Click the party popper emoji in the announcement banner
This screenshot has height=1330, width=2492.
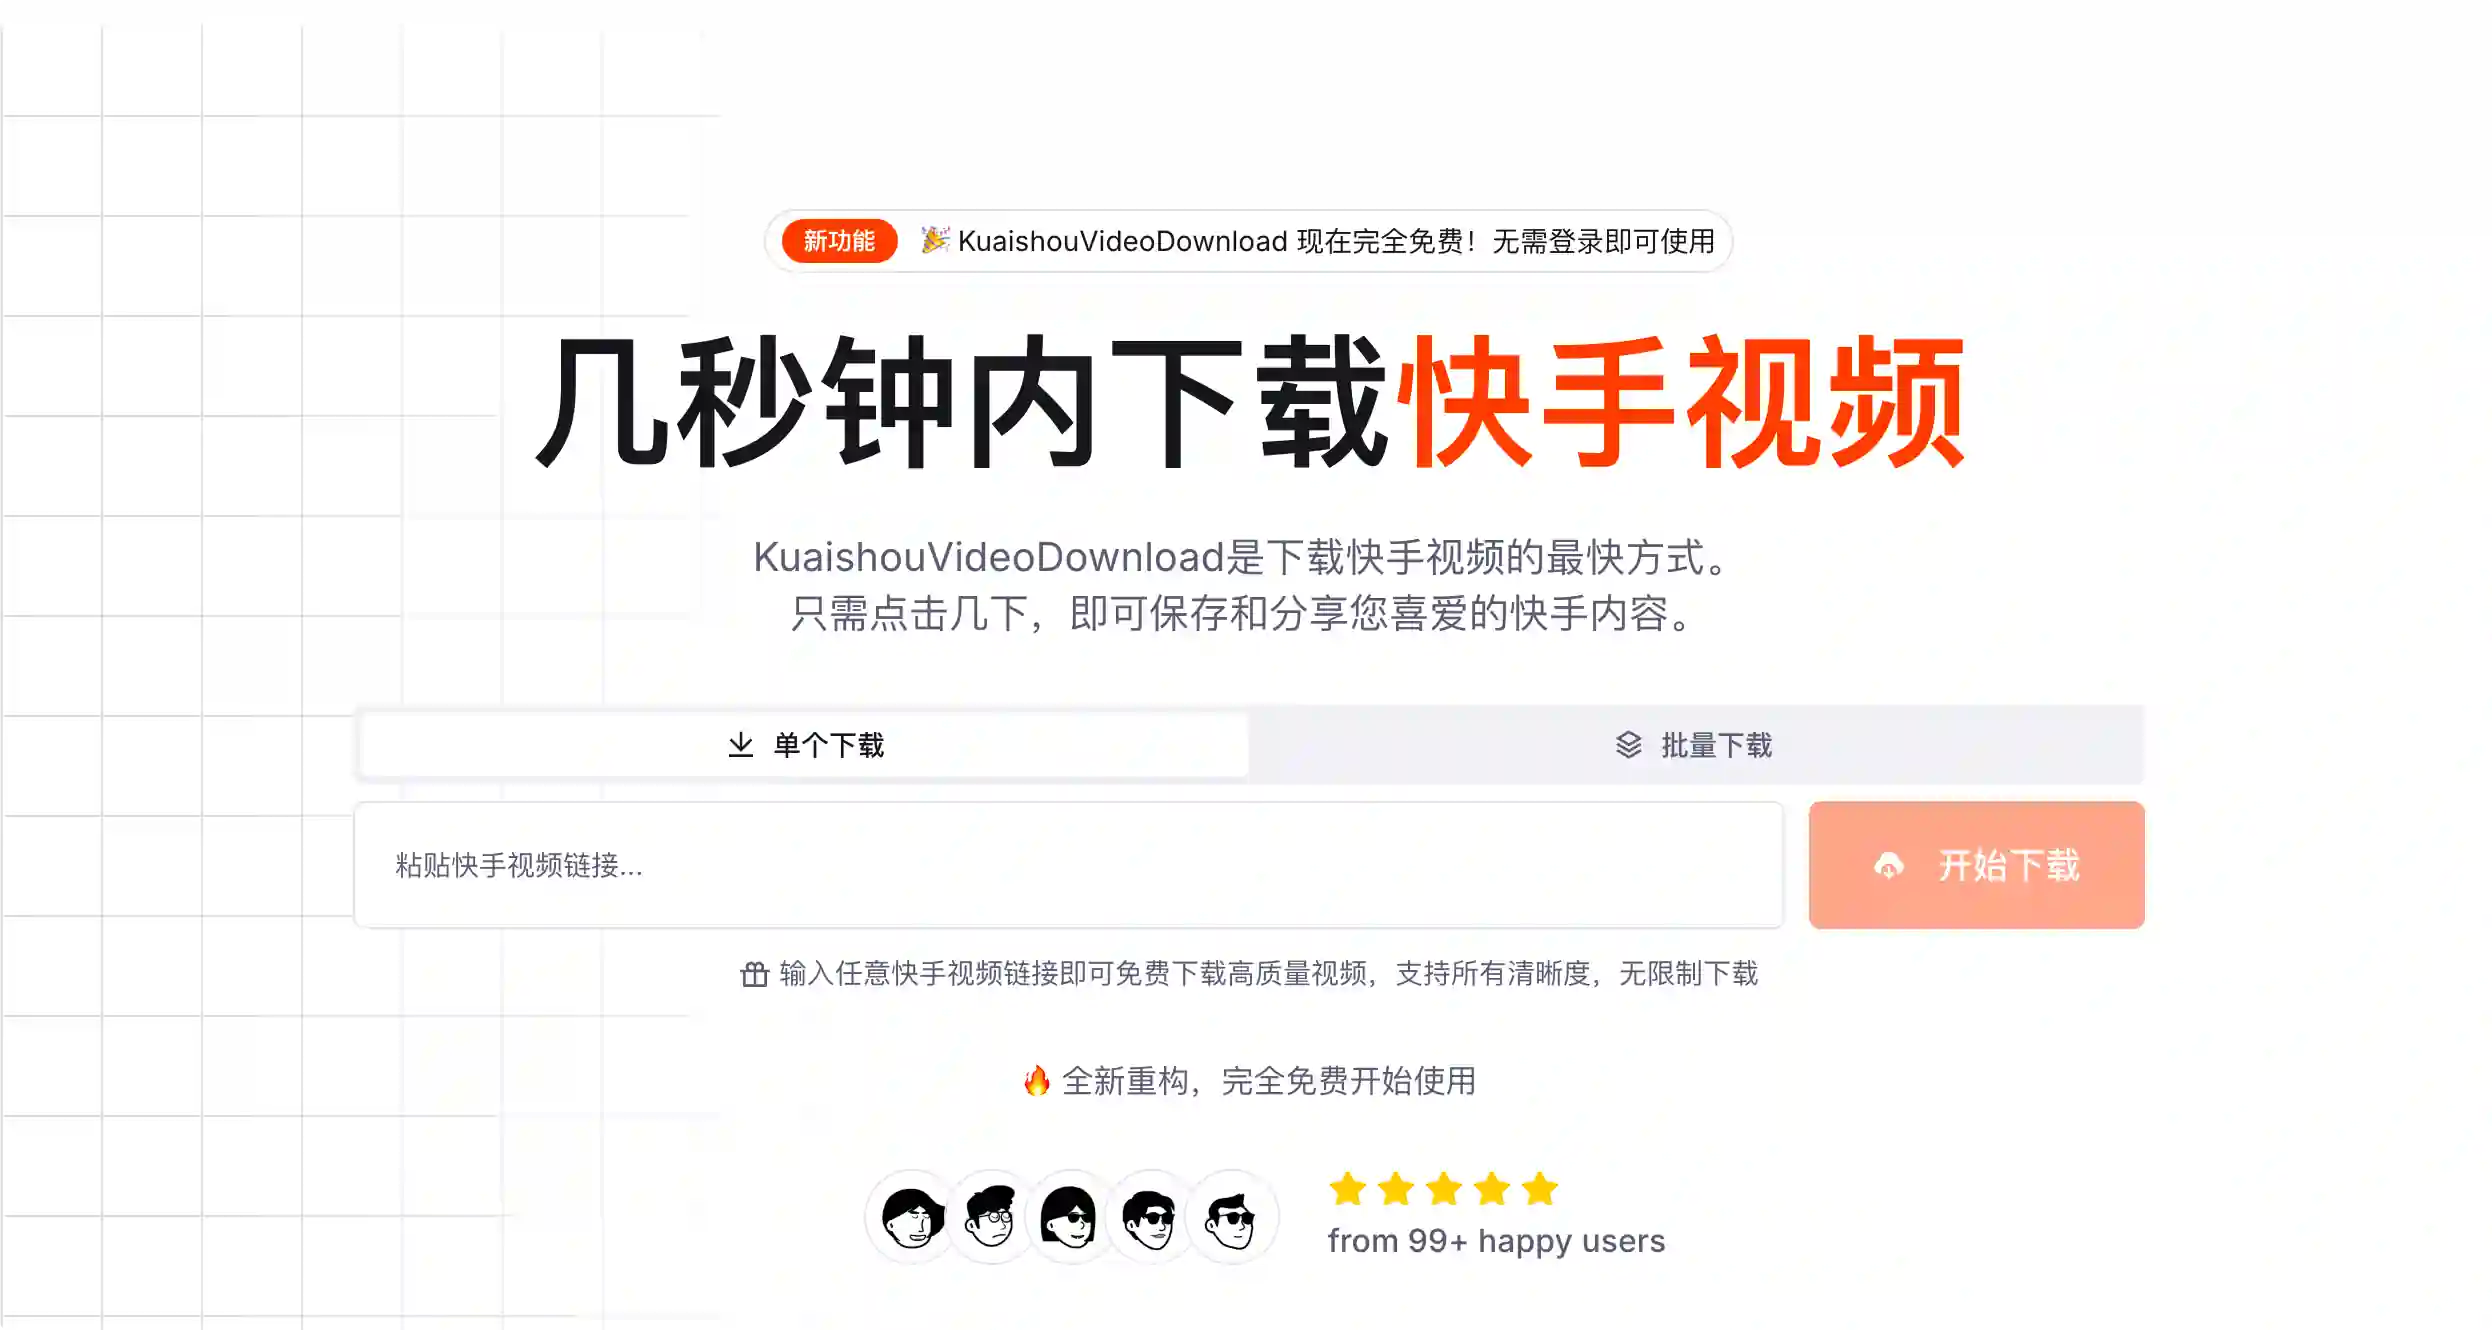pyautogui.click(x=934, y=241)
